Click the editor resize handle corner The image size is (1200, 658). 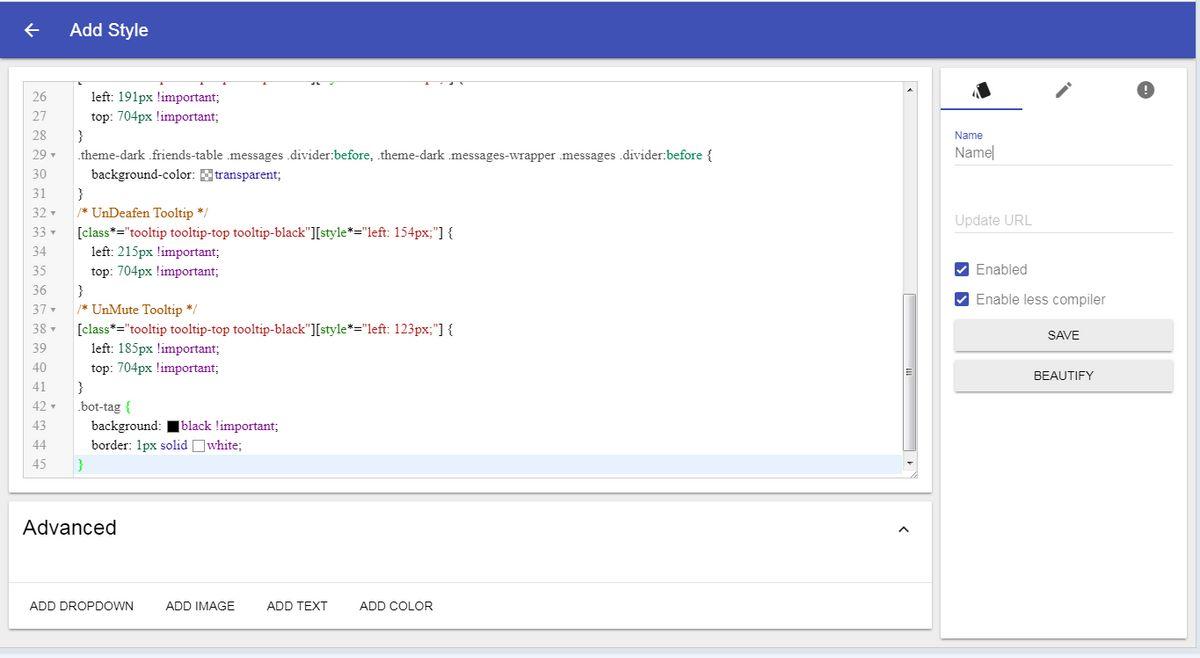(x=913, y=474)
